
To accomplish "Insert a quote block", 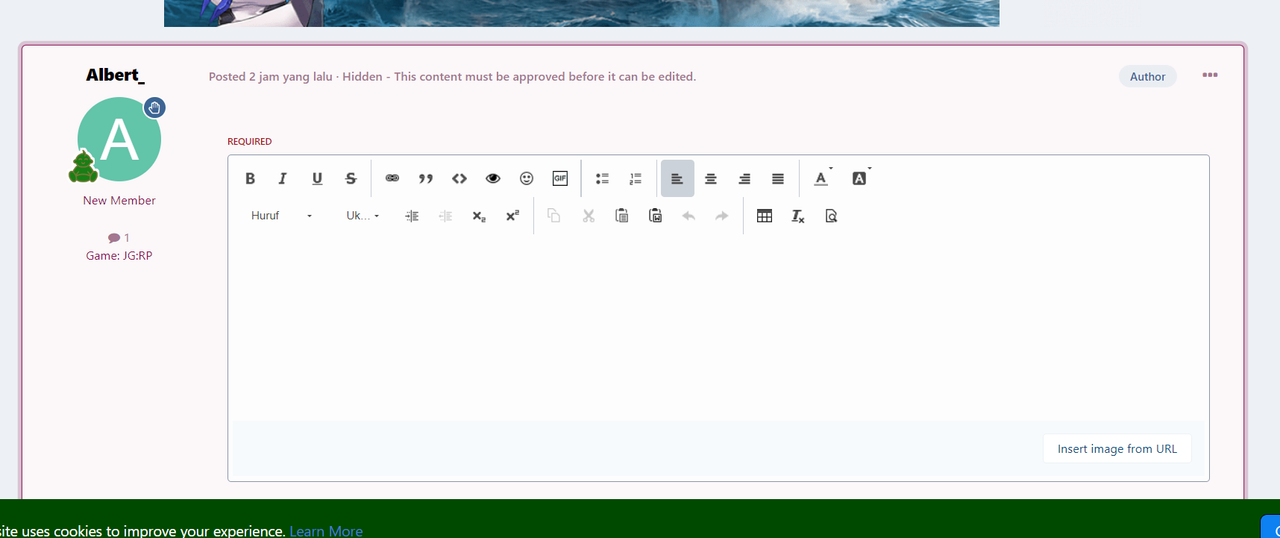I will point(425,179).
